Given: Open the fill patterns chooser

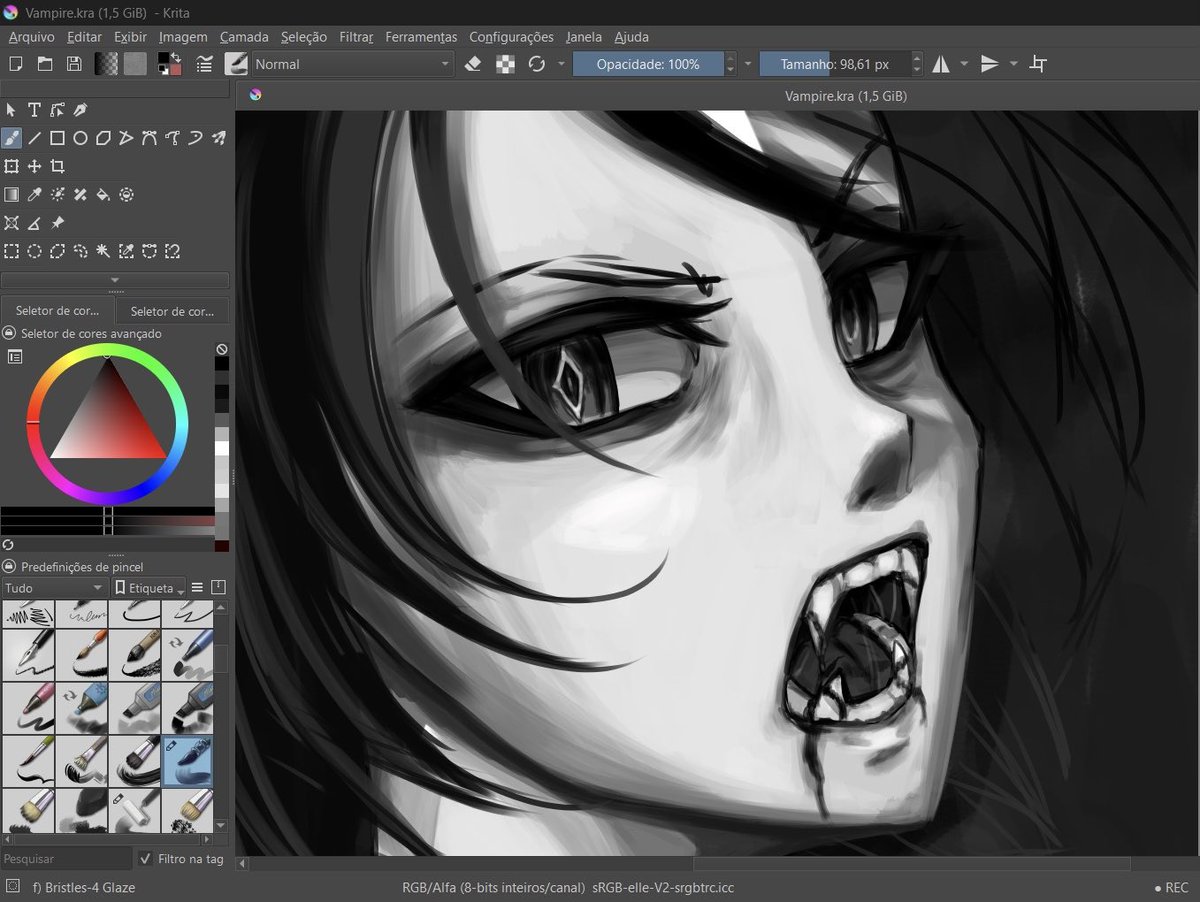Looking at the screenshot, I should point(135,64).
